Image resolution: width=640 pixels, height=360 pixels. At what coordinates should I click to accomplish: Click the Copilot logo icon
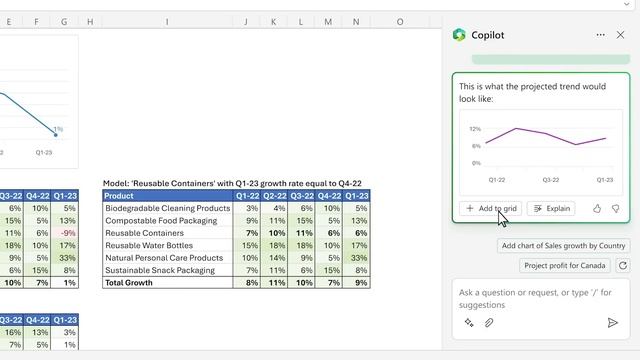459,35
